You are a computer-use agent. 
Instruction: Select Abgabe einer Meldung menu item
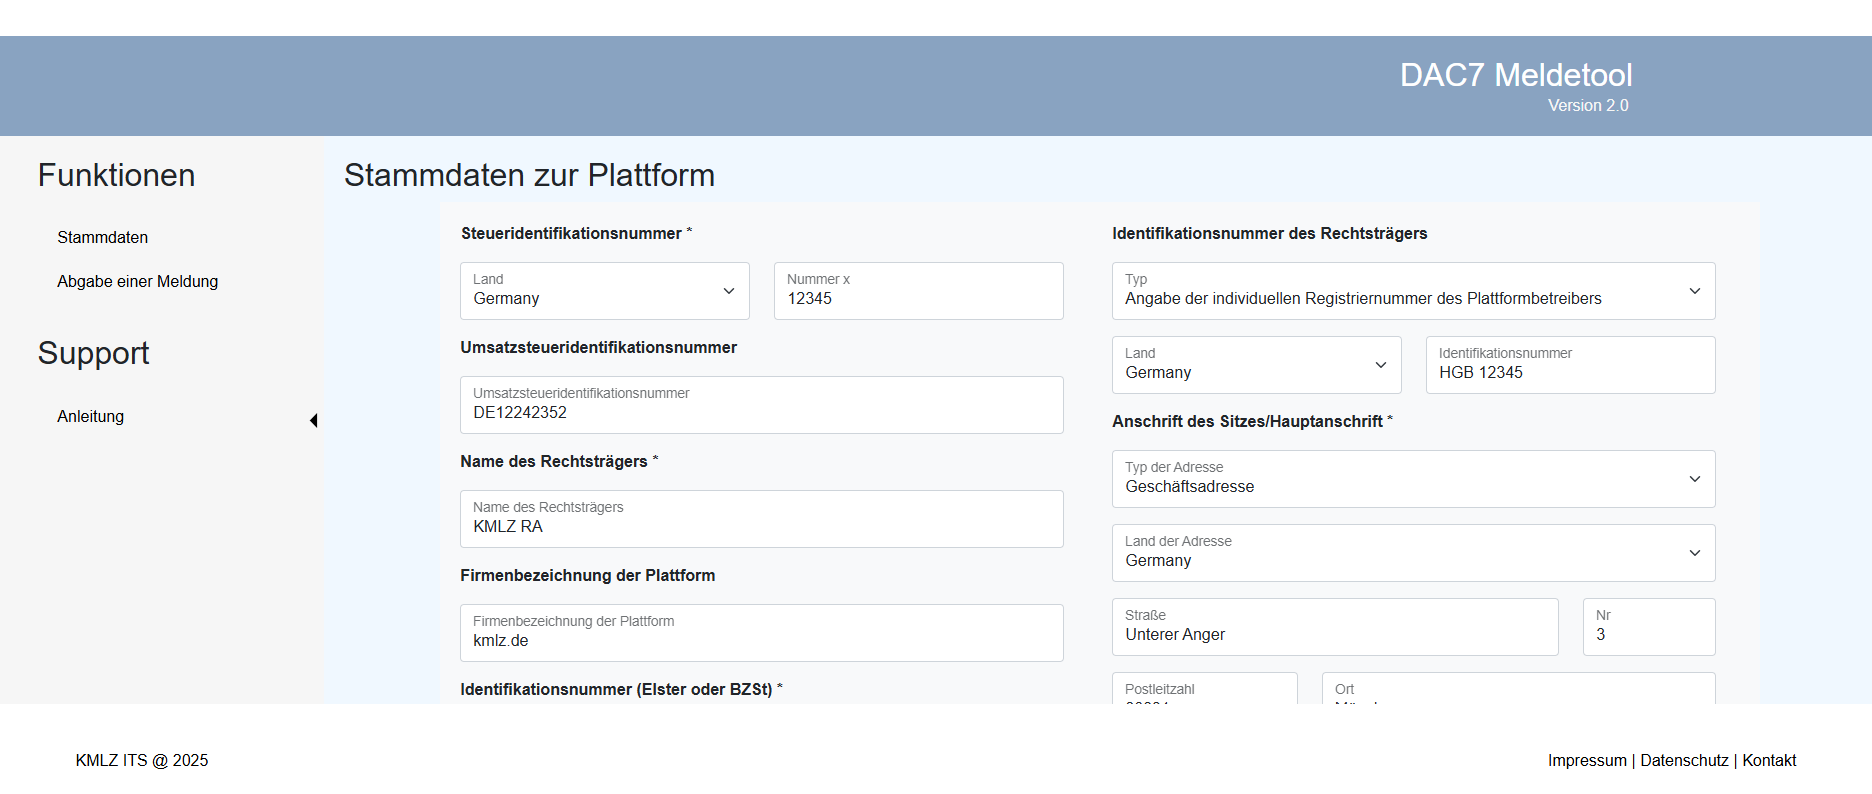pyautogui.click(x=137, y=281)
